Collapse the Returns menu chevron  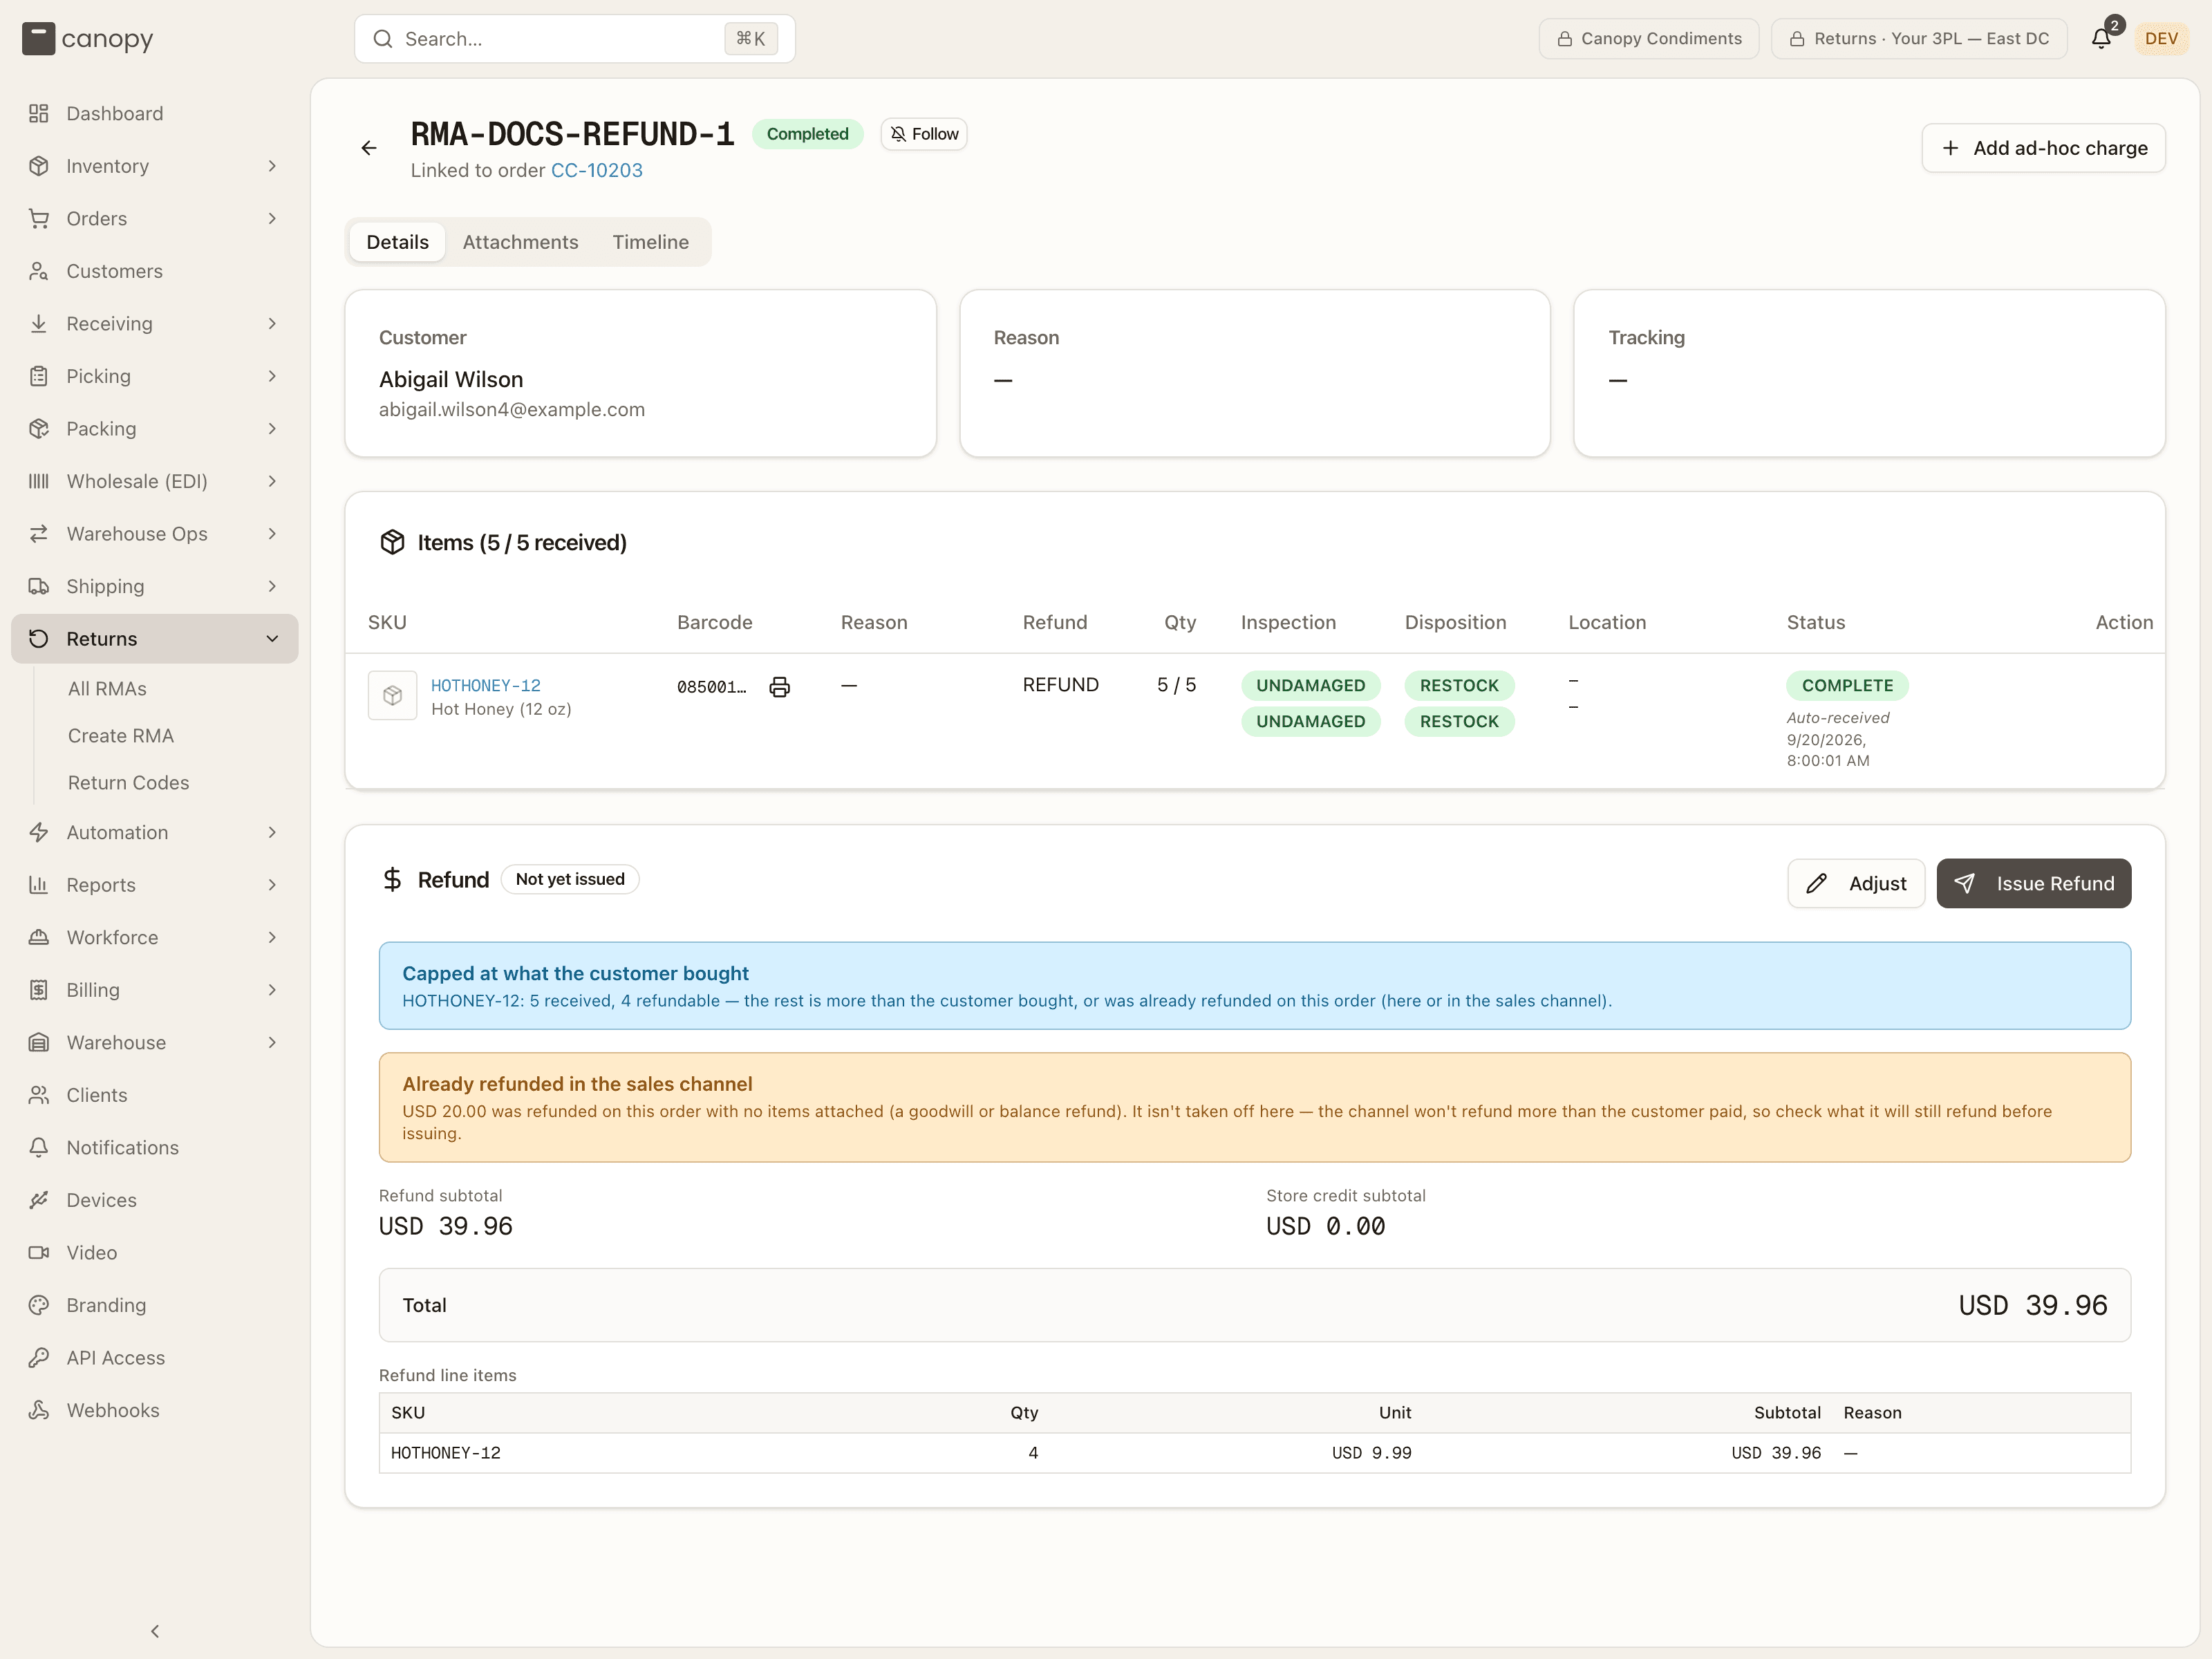pyautogui.click(x=272, y=639)
